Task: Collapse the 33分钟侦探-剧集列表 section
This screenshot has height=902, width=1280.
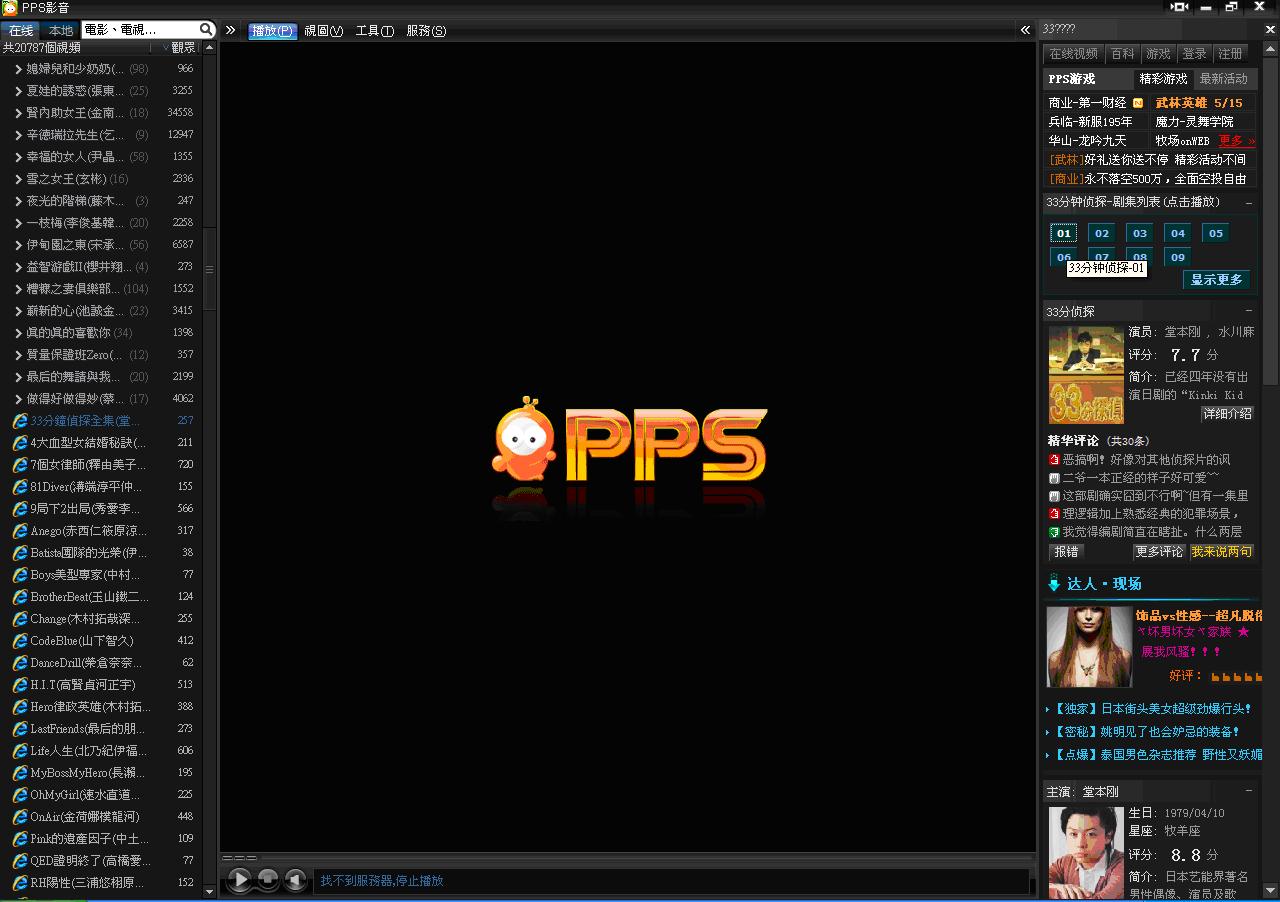Action: click(1248, 202)
